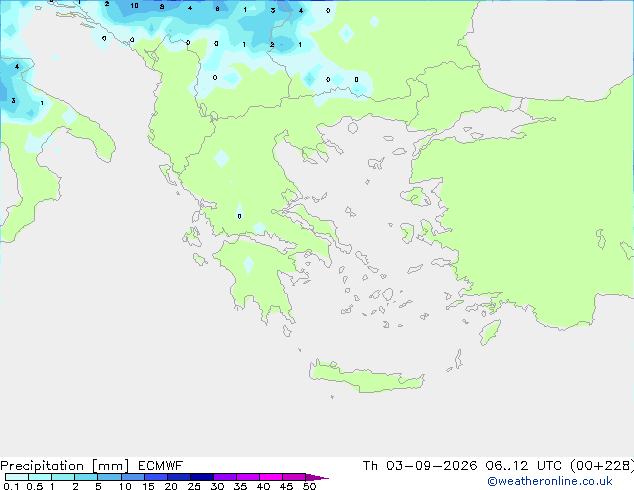Image resolution: width=634 pixels, height=490 pixels.
Task: Click the '10' precipitation value on the map
Action: click(134, 6)
